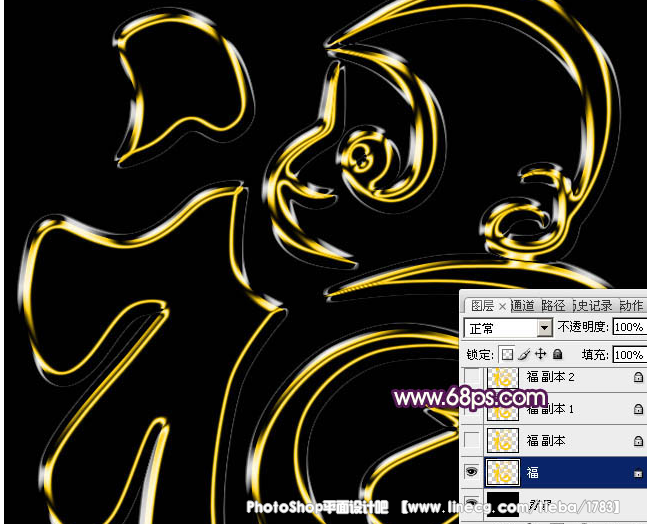670x524 pixels.
Task: Click the lock position move icon
Action: pos(541,355)
